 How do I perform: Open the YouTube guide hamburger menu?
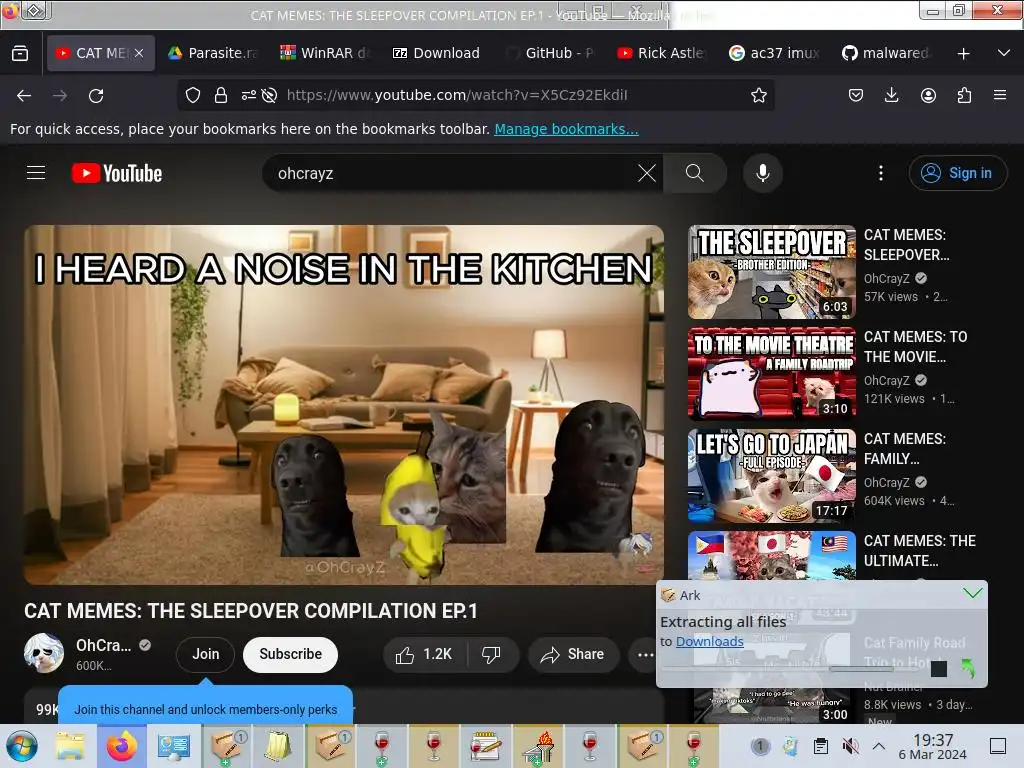[x=36, y=173]
